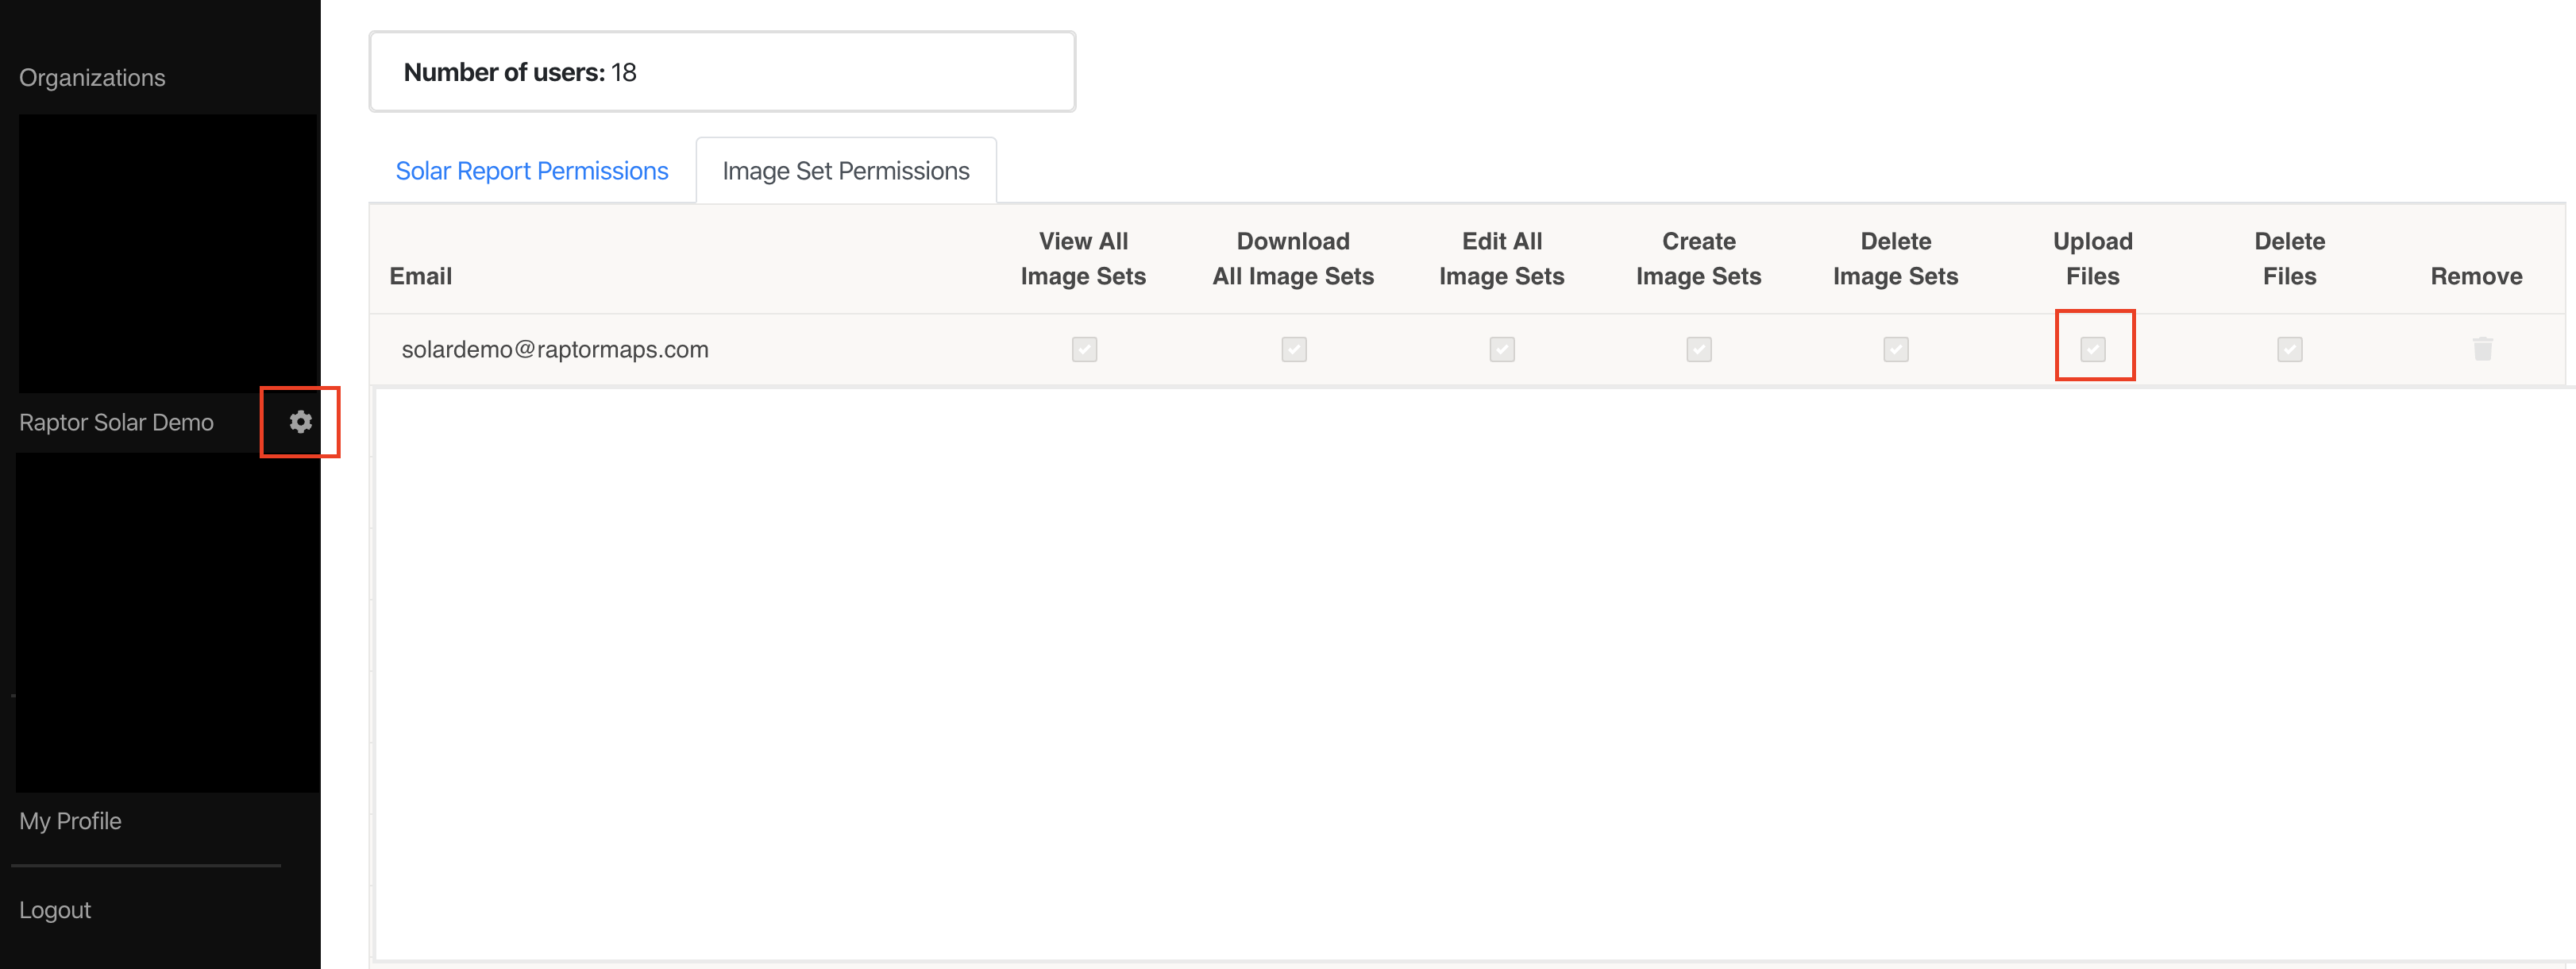The width and height of the screenshot is (2576, 969).
Task: Toggle Download All Image Sets checkbox
Action: point(1293,349)
